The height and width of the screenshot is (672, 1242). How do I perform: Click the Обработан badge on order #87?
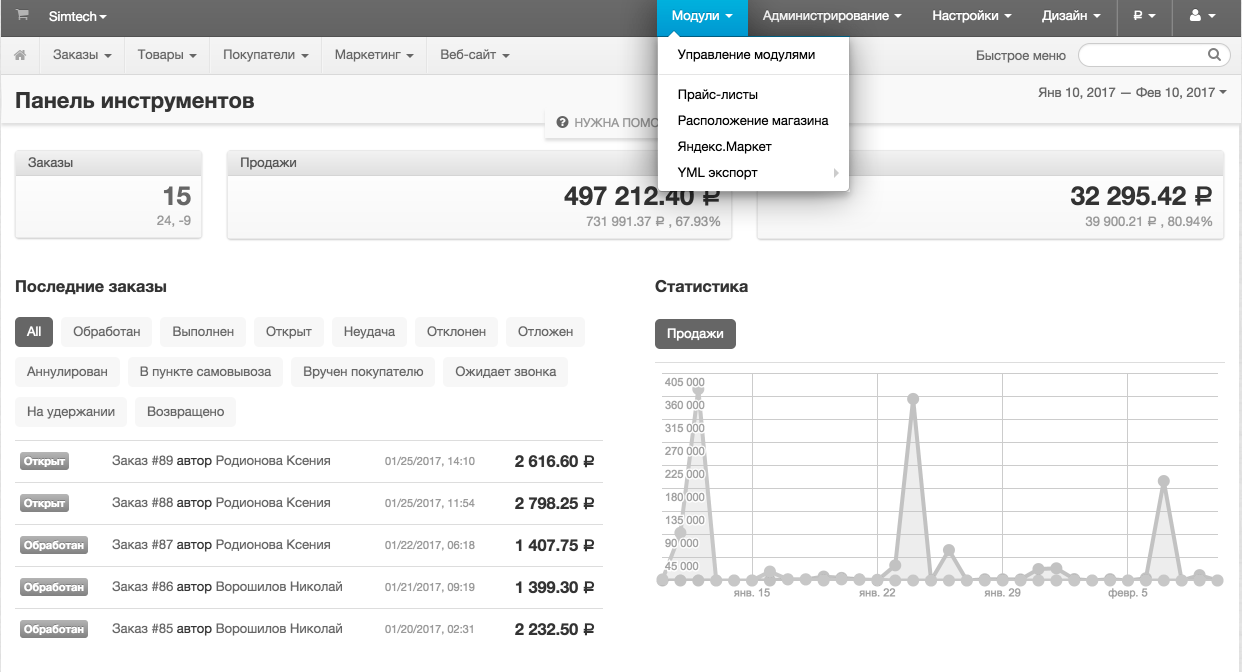(x=54, y=546)
